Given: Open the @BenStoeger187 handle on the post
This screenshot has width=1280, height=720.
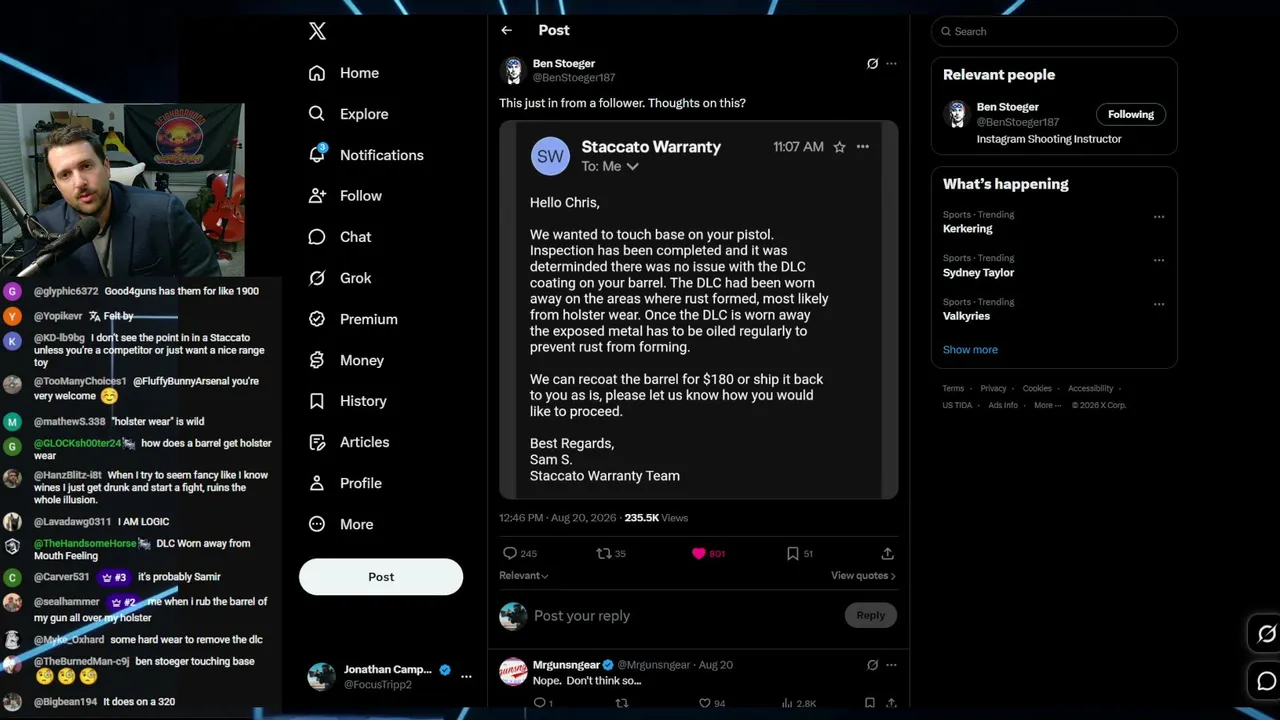Looking at the screenshot, I should (x=574, y=78).
